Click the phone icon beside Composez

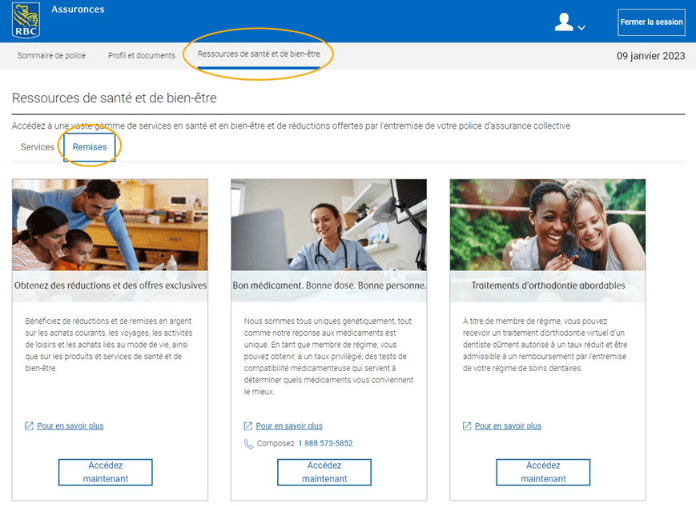click(248, 444)
